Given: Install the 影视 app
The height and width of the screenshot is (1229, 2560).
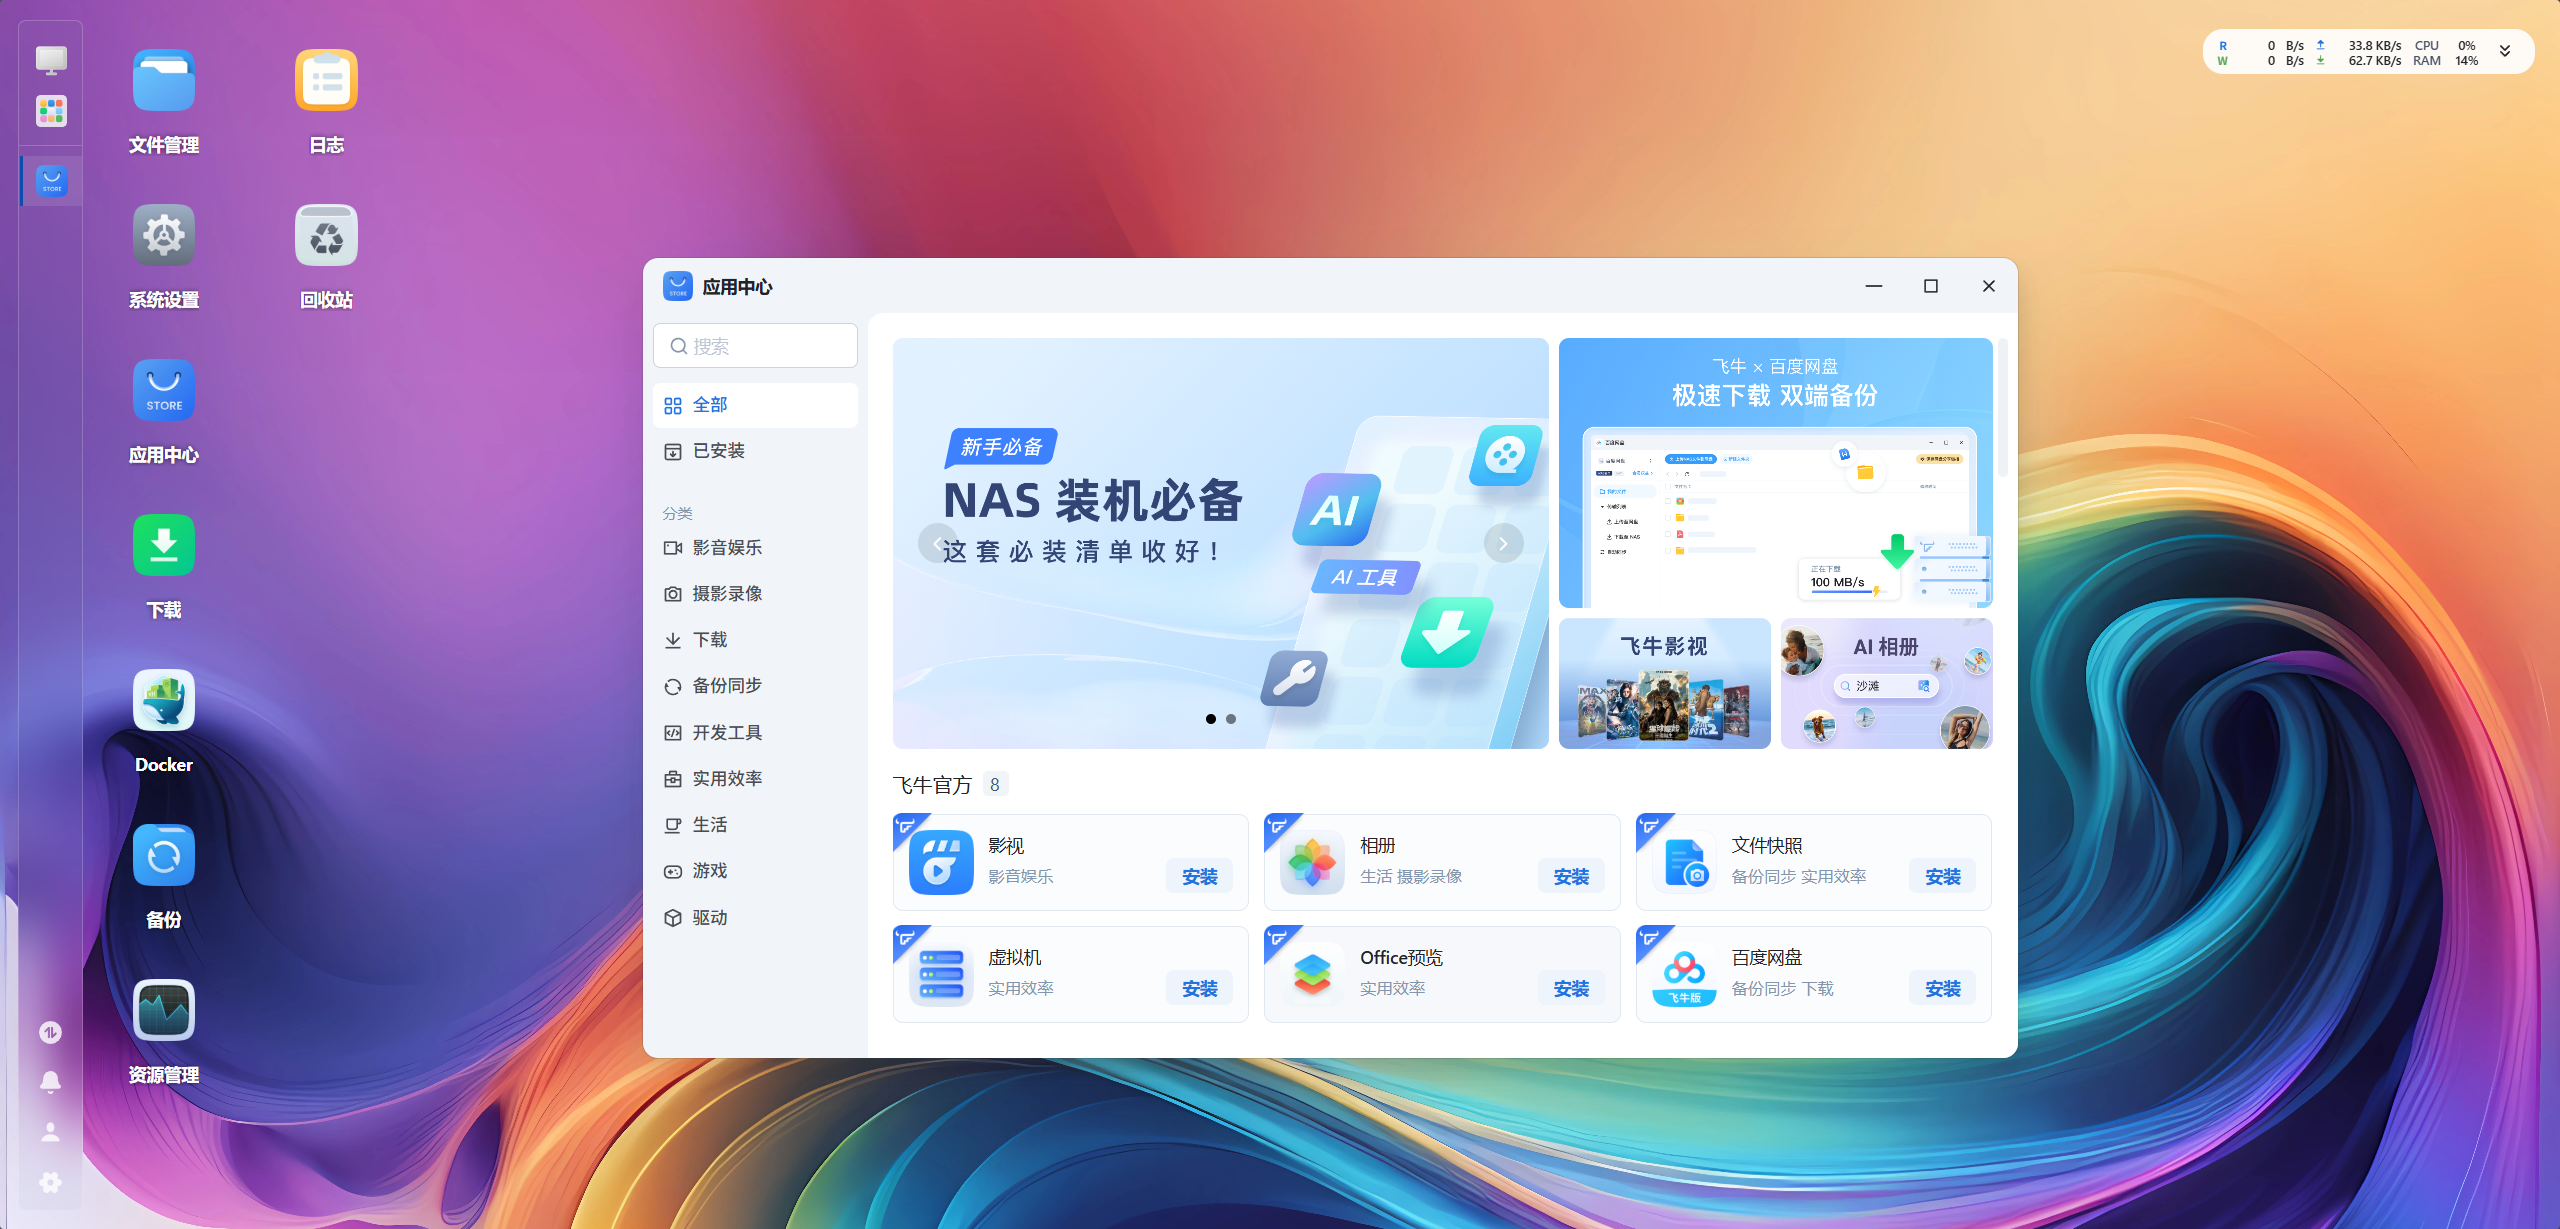Looking at the screenshot, I should pos(1199,877).
